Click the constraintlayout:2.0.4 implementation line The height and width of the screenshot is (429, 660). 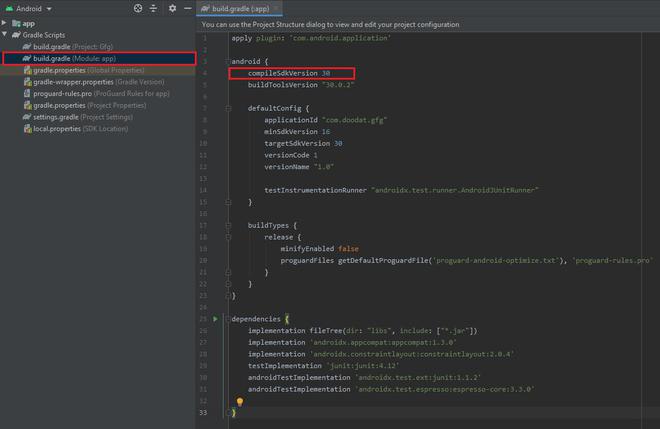pyautogui.click(x=381, y=354)
